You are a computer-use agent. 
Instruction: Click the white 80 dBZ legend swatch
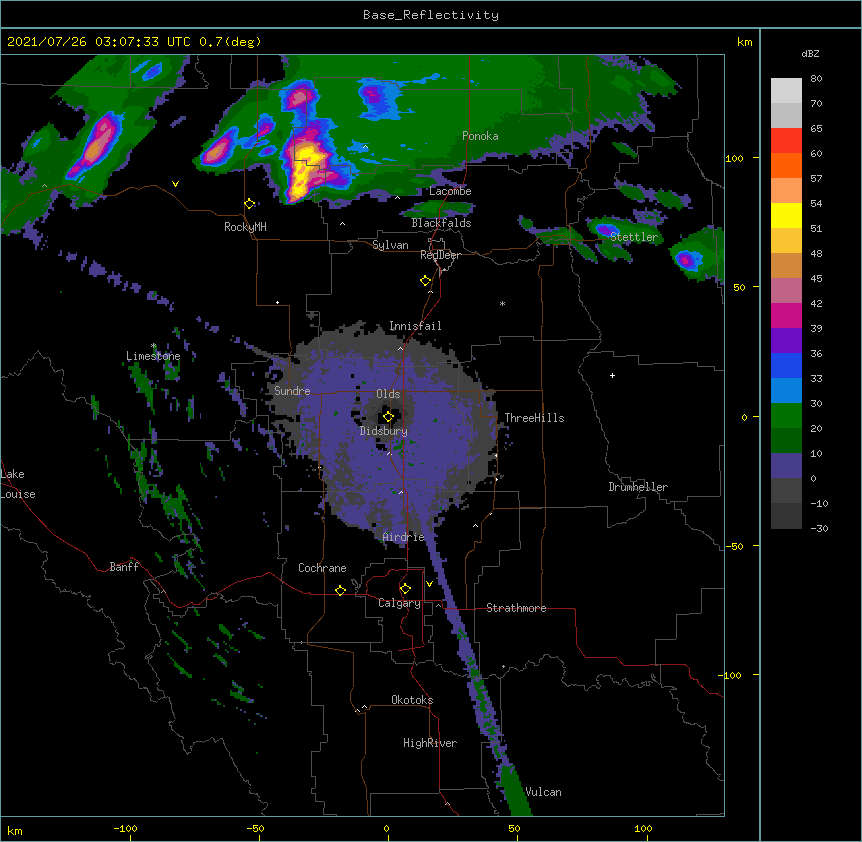[786, 90]
